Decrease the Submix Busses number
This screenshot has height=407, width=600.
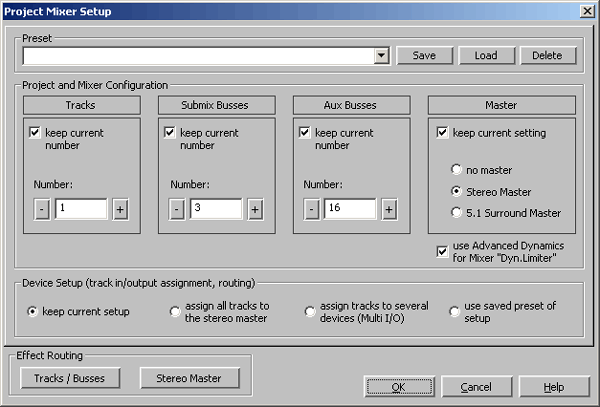click(176, 209)
